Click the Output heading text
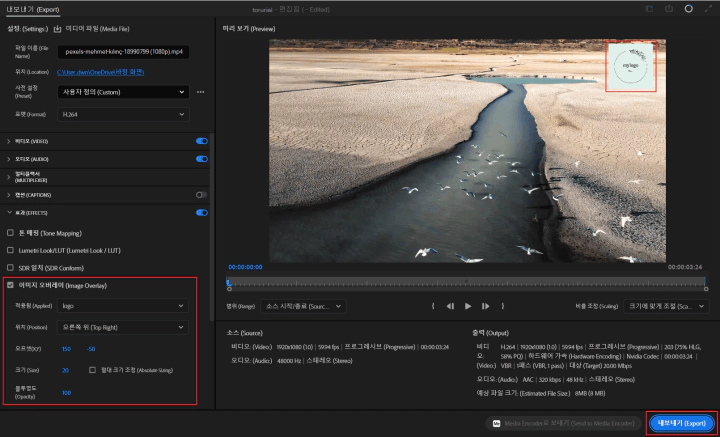 (x=490, y=333)
